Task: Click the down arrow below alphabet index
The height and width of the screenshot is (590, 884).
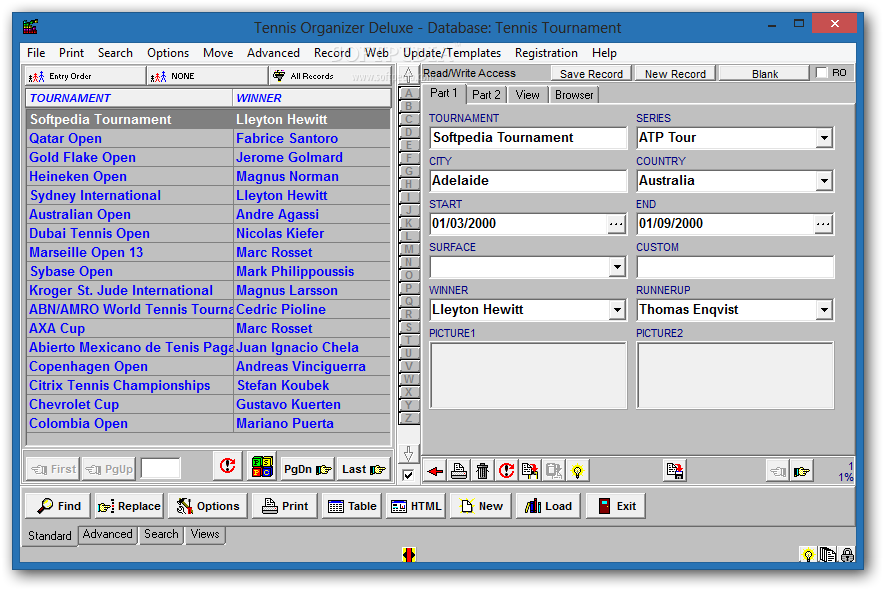Action: tap(409, 454)
